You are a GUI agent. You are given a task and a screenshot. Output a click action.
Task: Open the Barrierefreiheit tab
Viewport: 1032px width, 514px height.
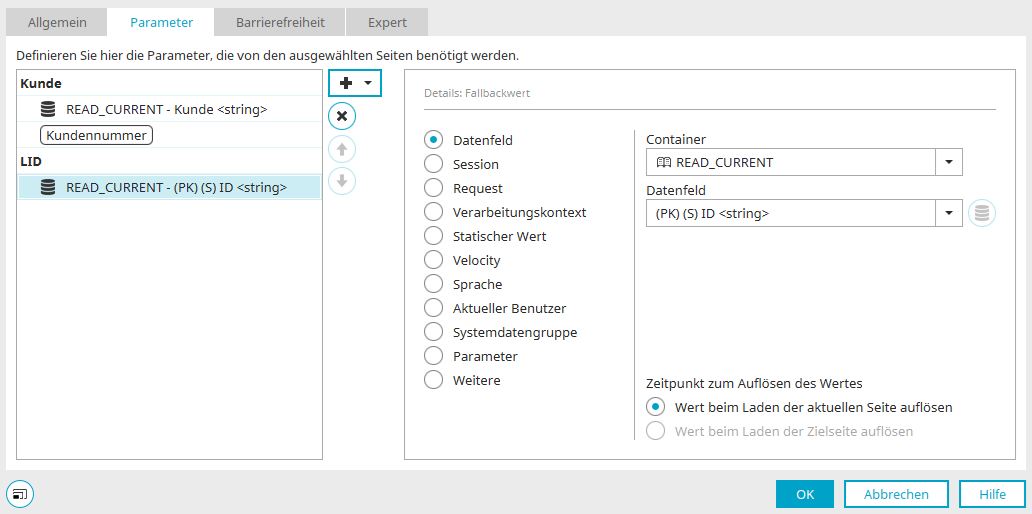coord(280,22)
